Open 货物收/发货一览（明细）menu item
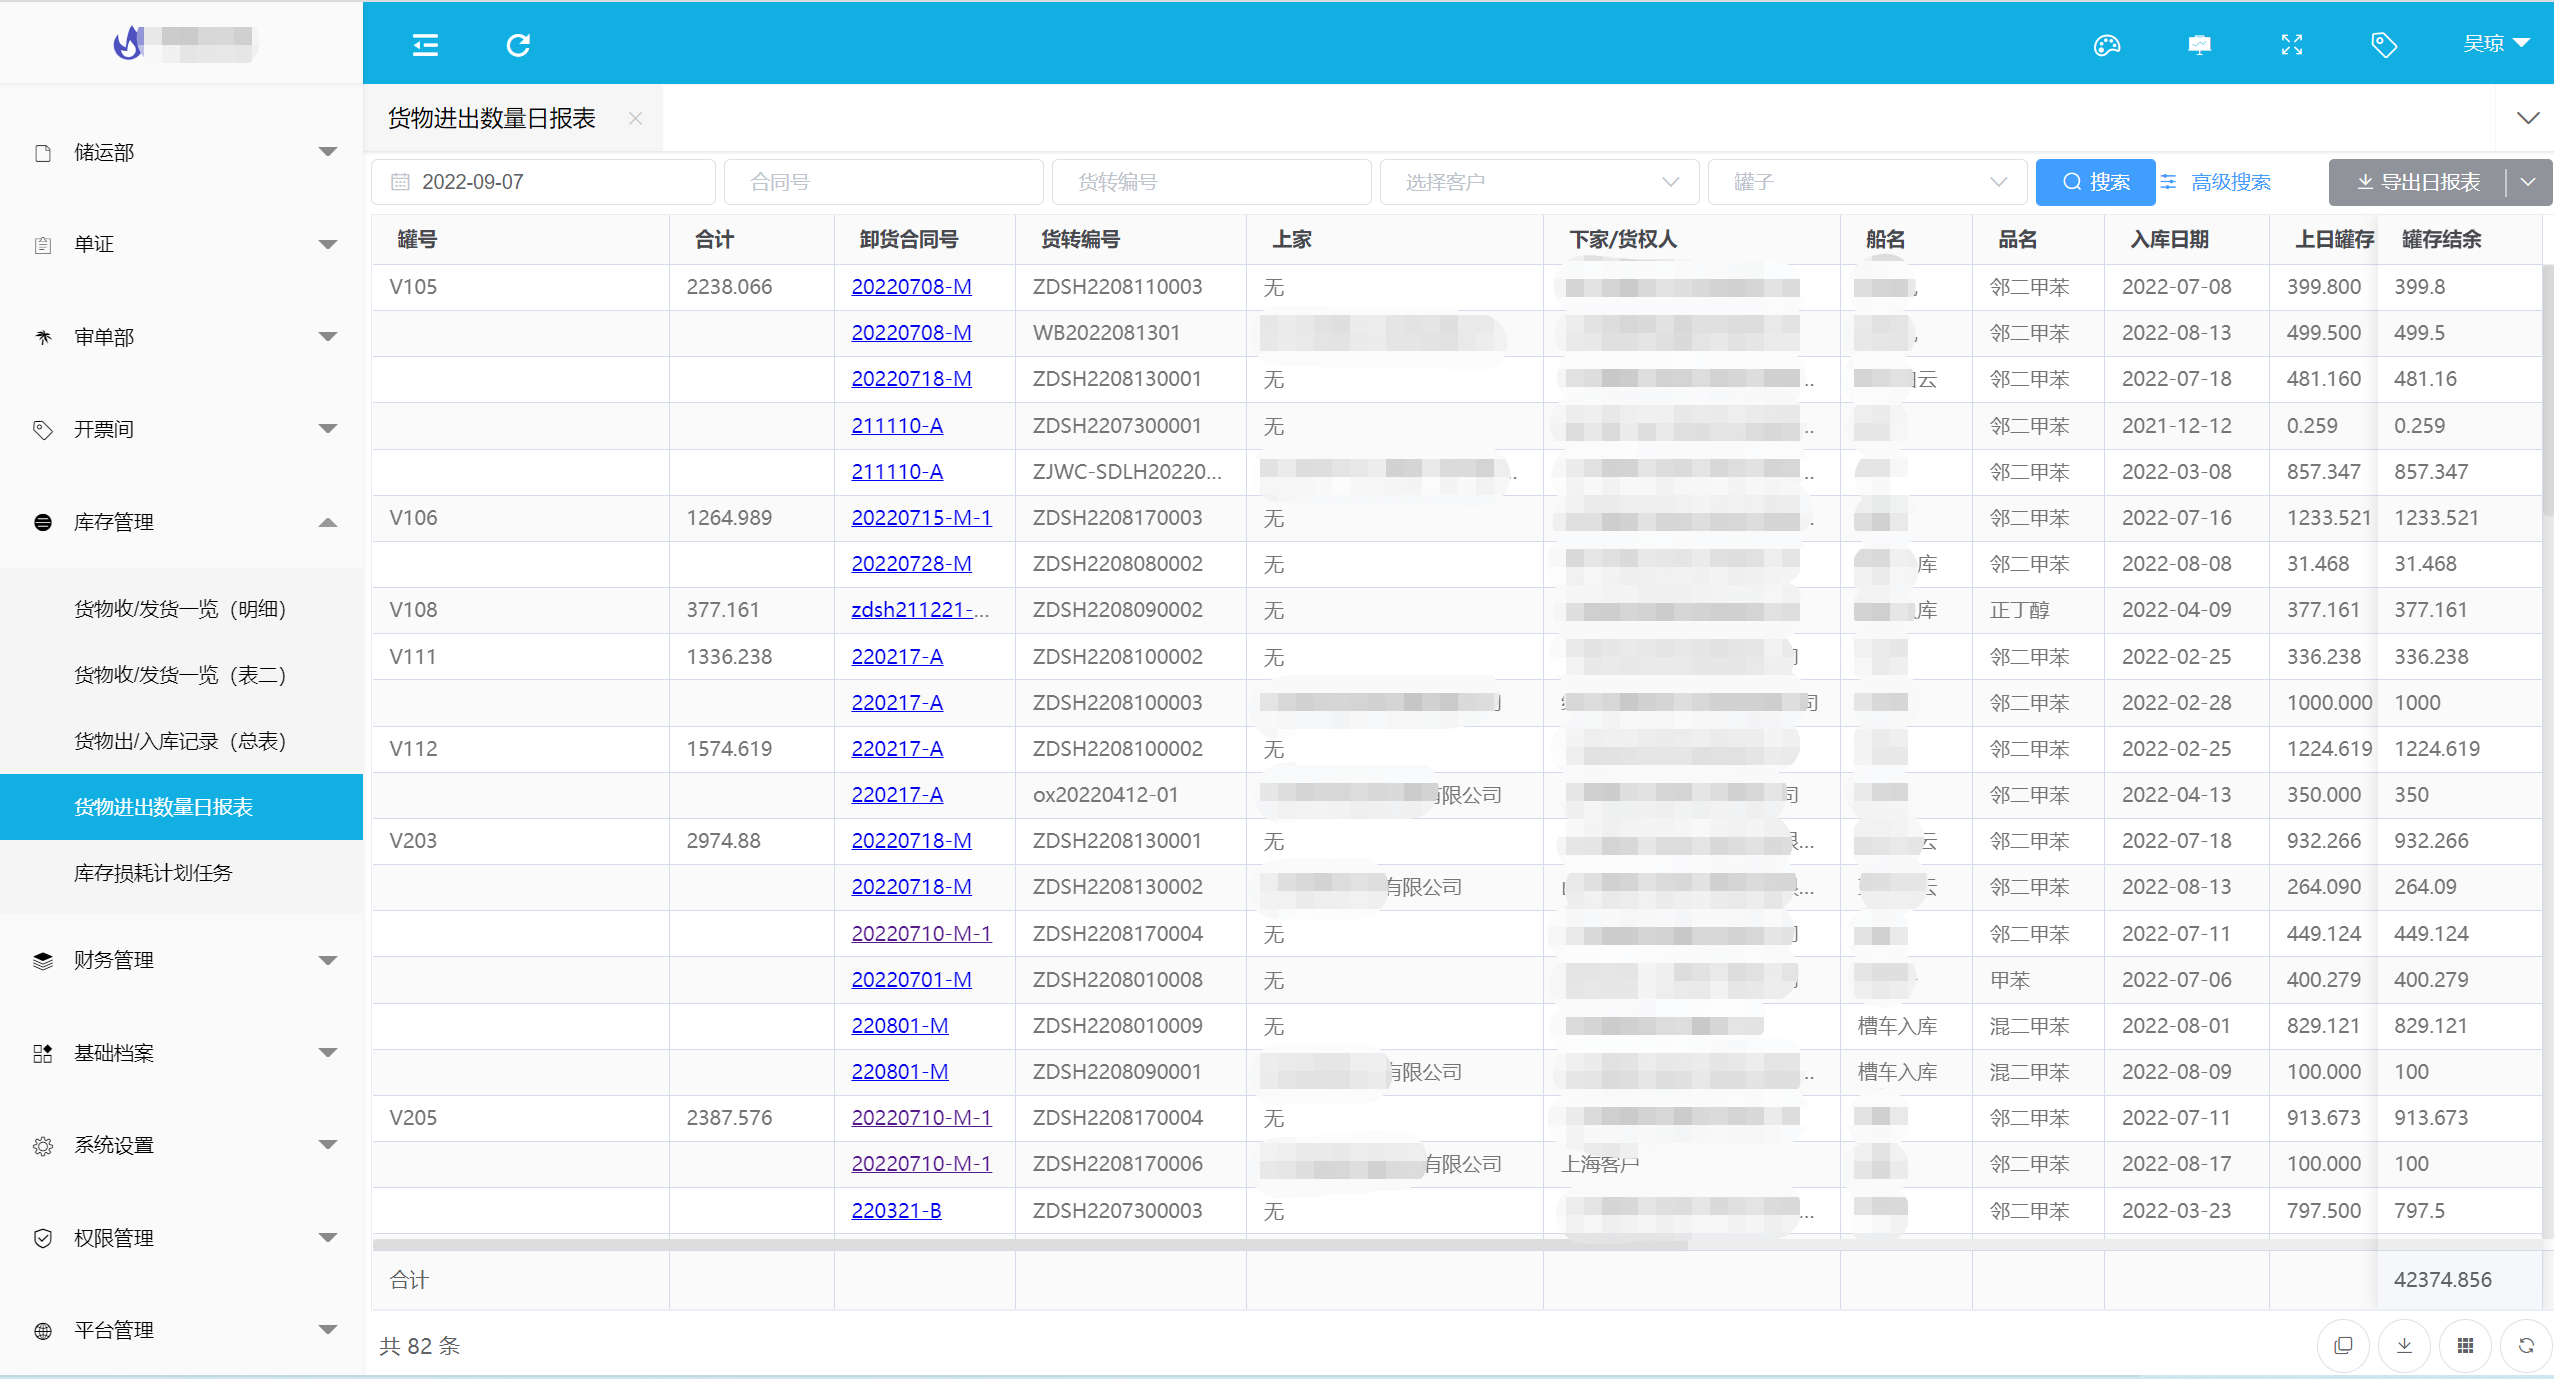This screenshot has width=2554, height=1379. pos(181,609)
